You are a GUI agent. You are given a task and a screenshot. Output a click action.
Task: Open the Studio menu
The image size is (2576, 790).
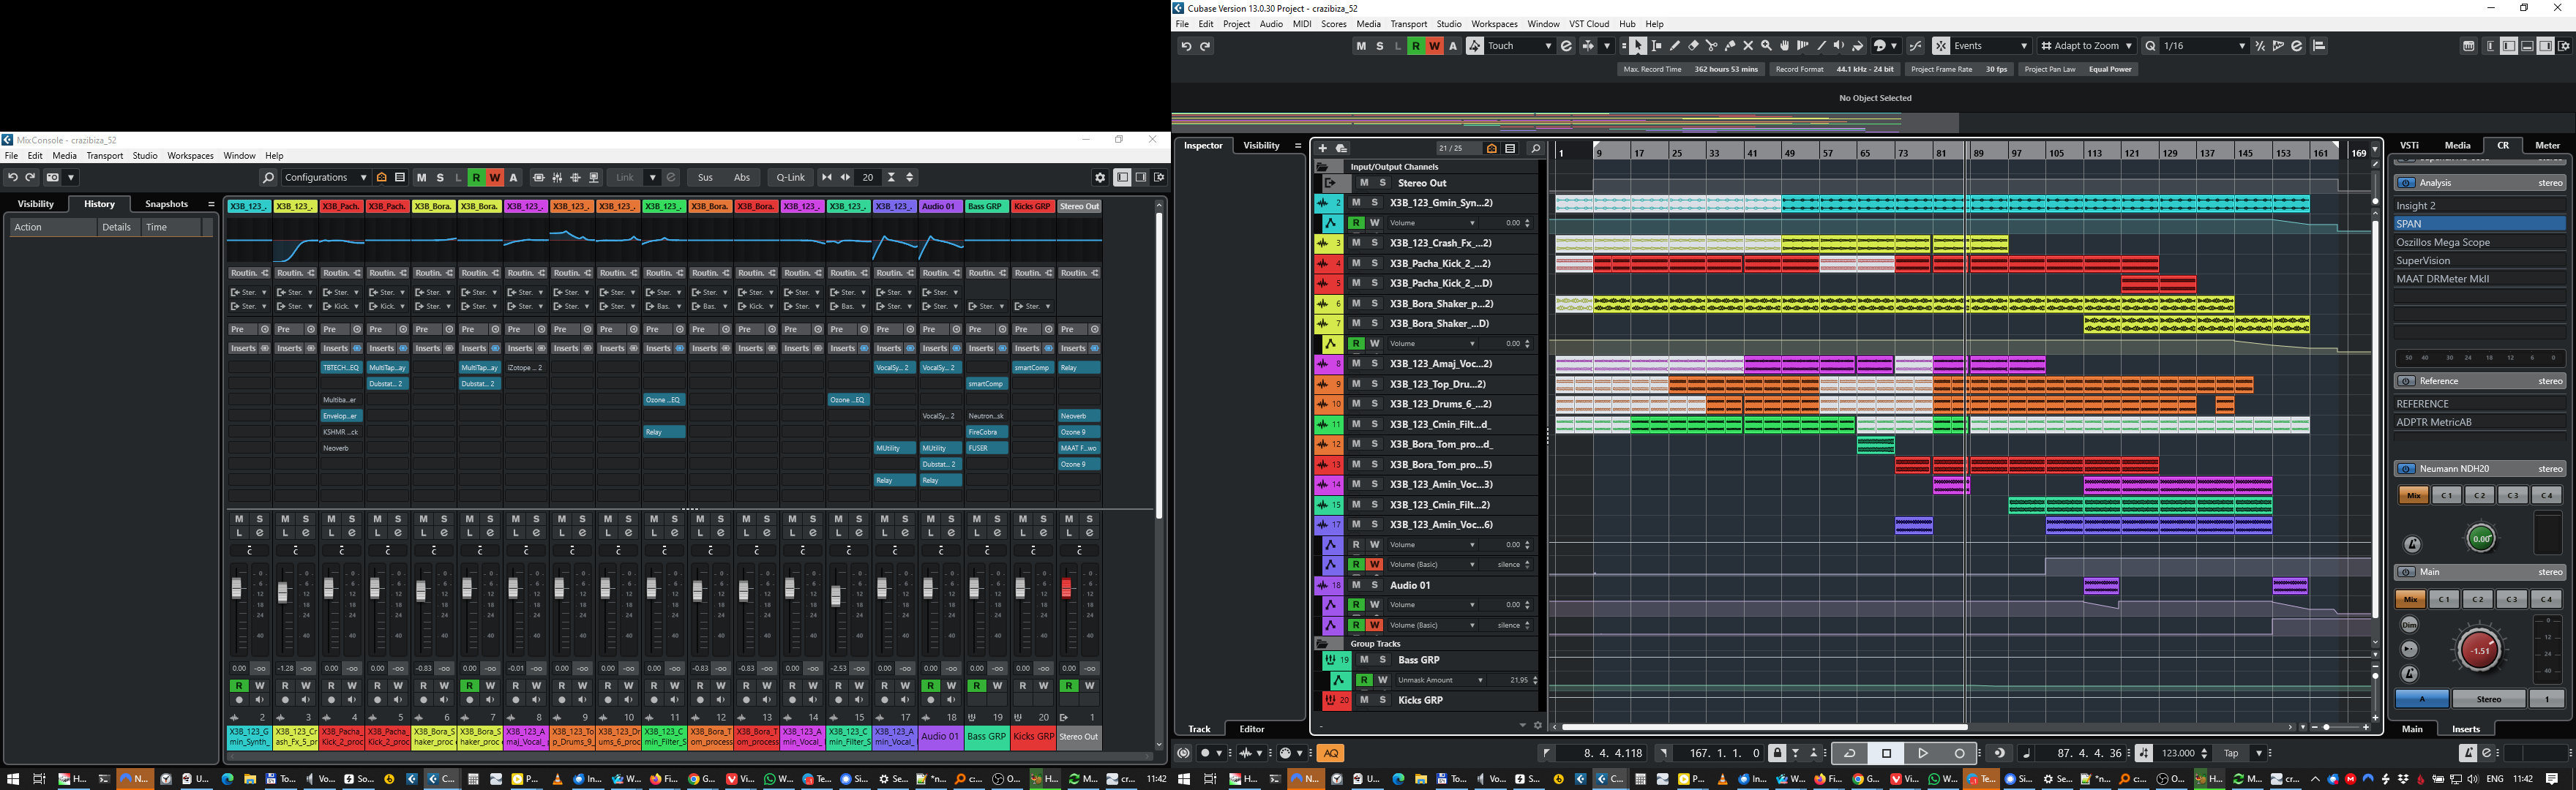(1449, 24)
